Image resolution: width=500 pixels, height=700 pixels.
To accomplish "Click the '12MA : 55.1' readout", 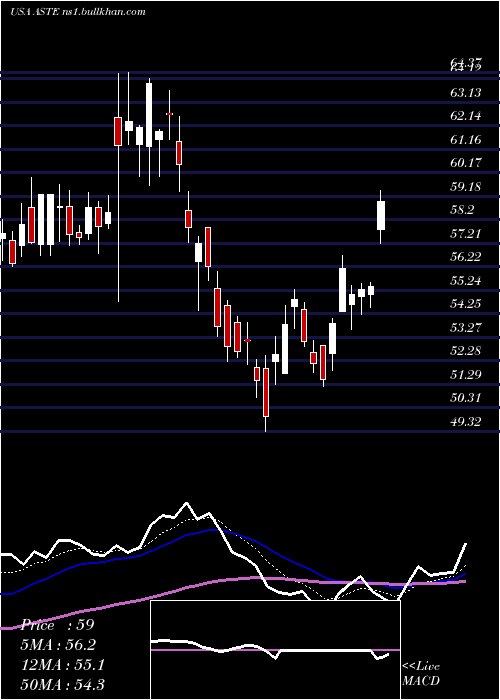I will click(x=62, y=665).
